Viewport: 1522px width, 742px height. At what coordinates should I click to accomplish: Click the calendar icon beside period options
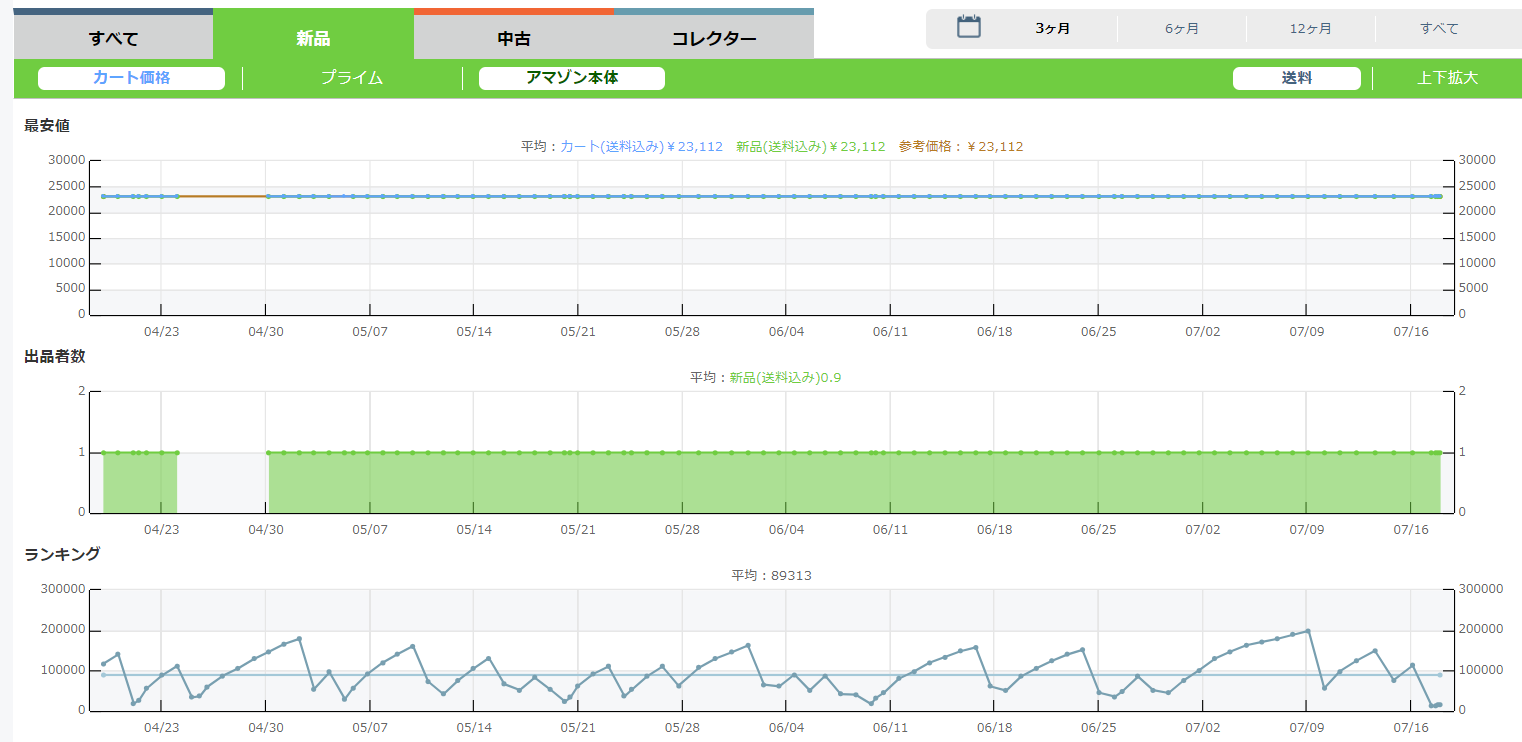(x=968, y=27)
